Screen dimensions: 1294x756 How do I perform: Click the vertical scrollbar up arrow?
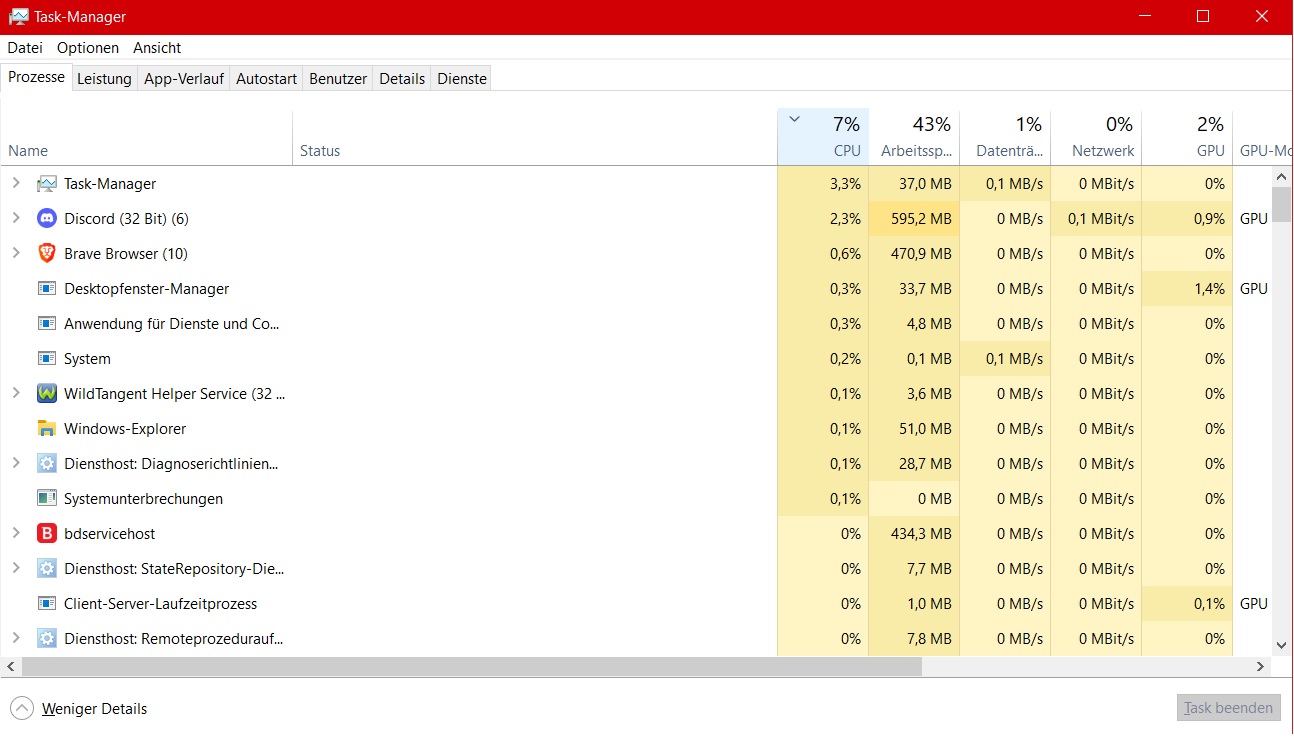(x=1282, y=176)
